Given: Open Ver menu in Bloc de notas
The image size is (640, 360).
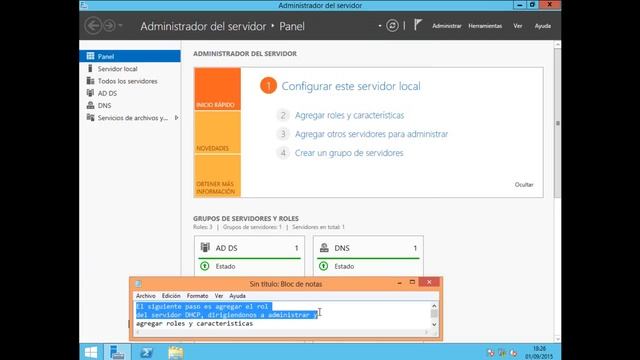Looking at the screenshot, I should [x=219, y=296].
